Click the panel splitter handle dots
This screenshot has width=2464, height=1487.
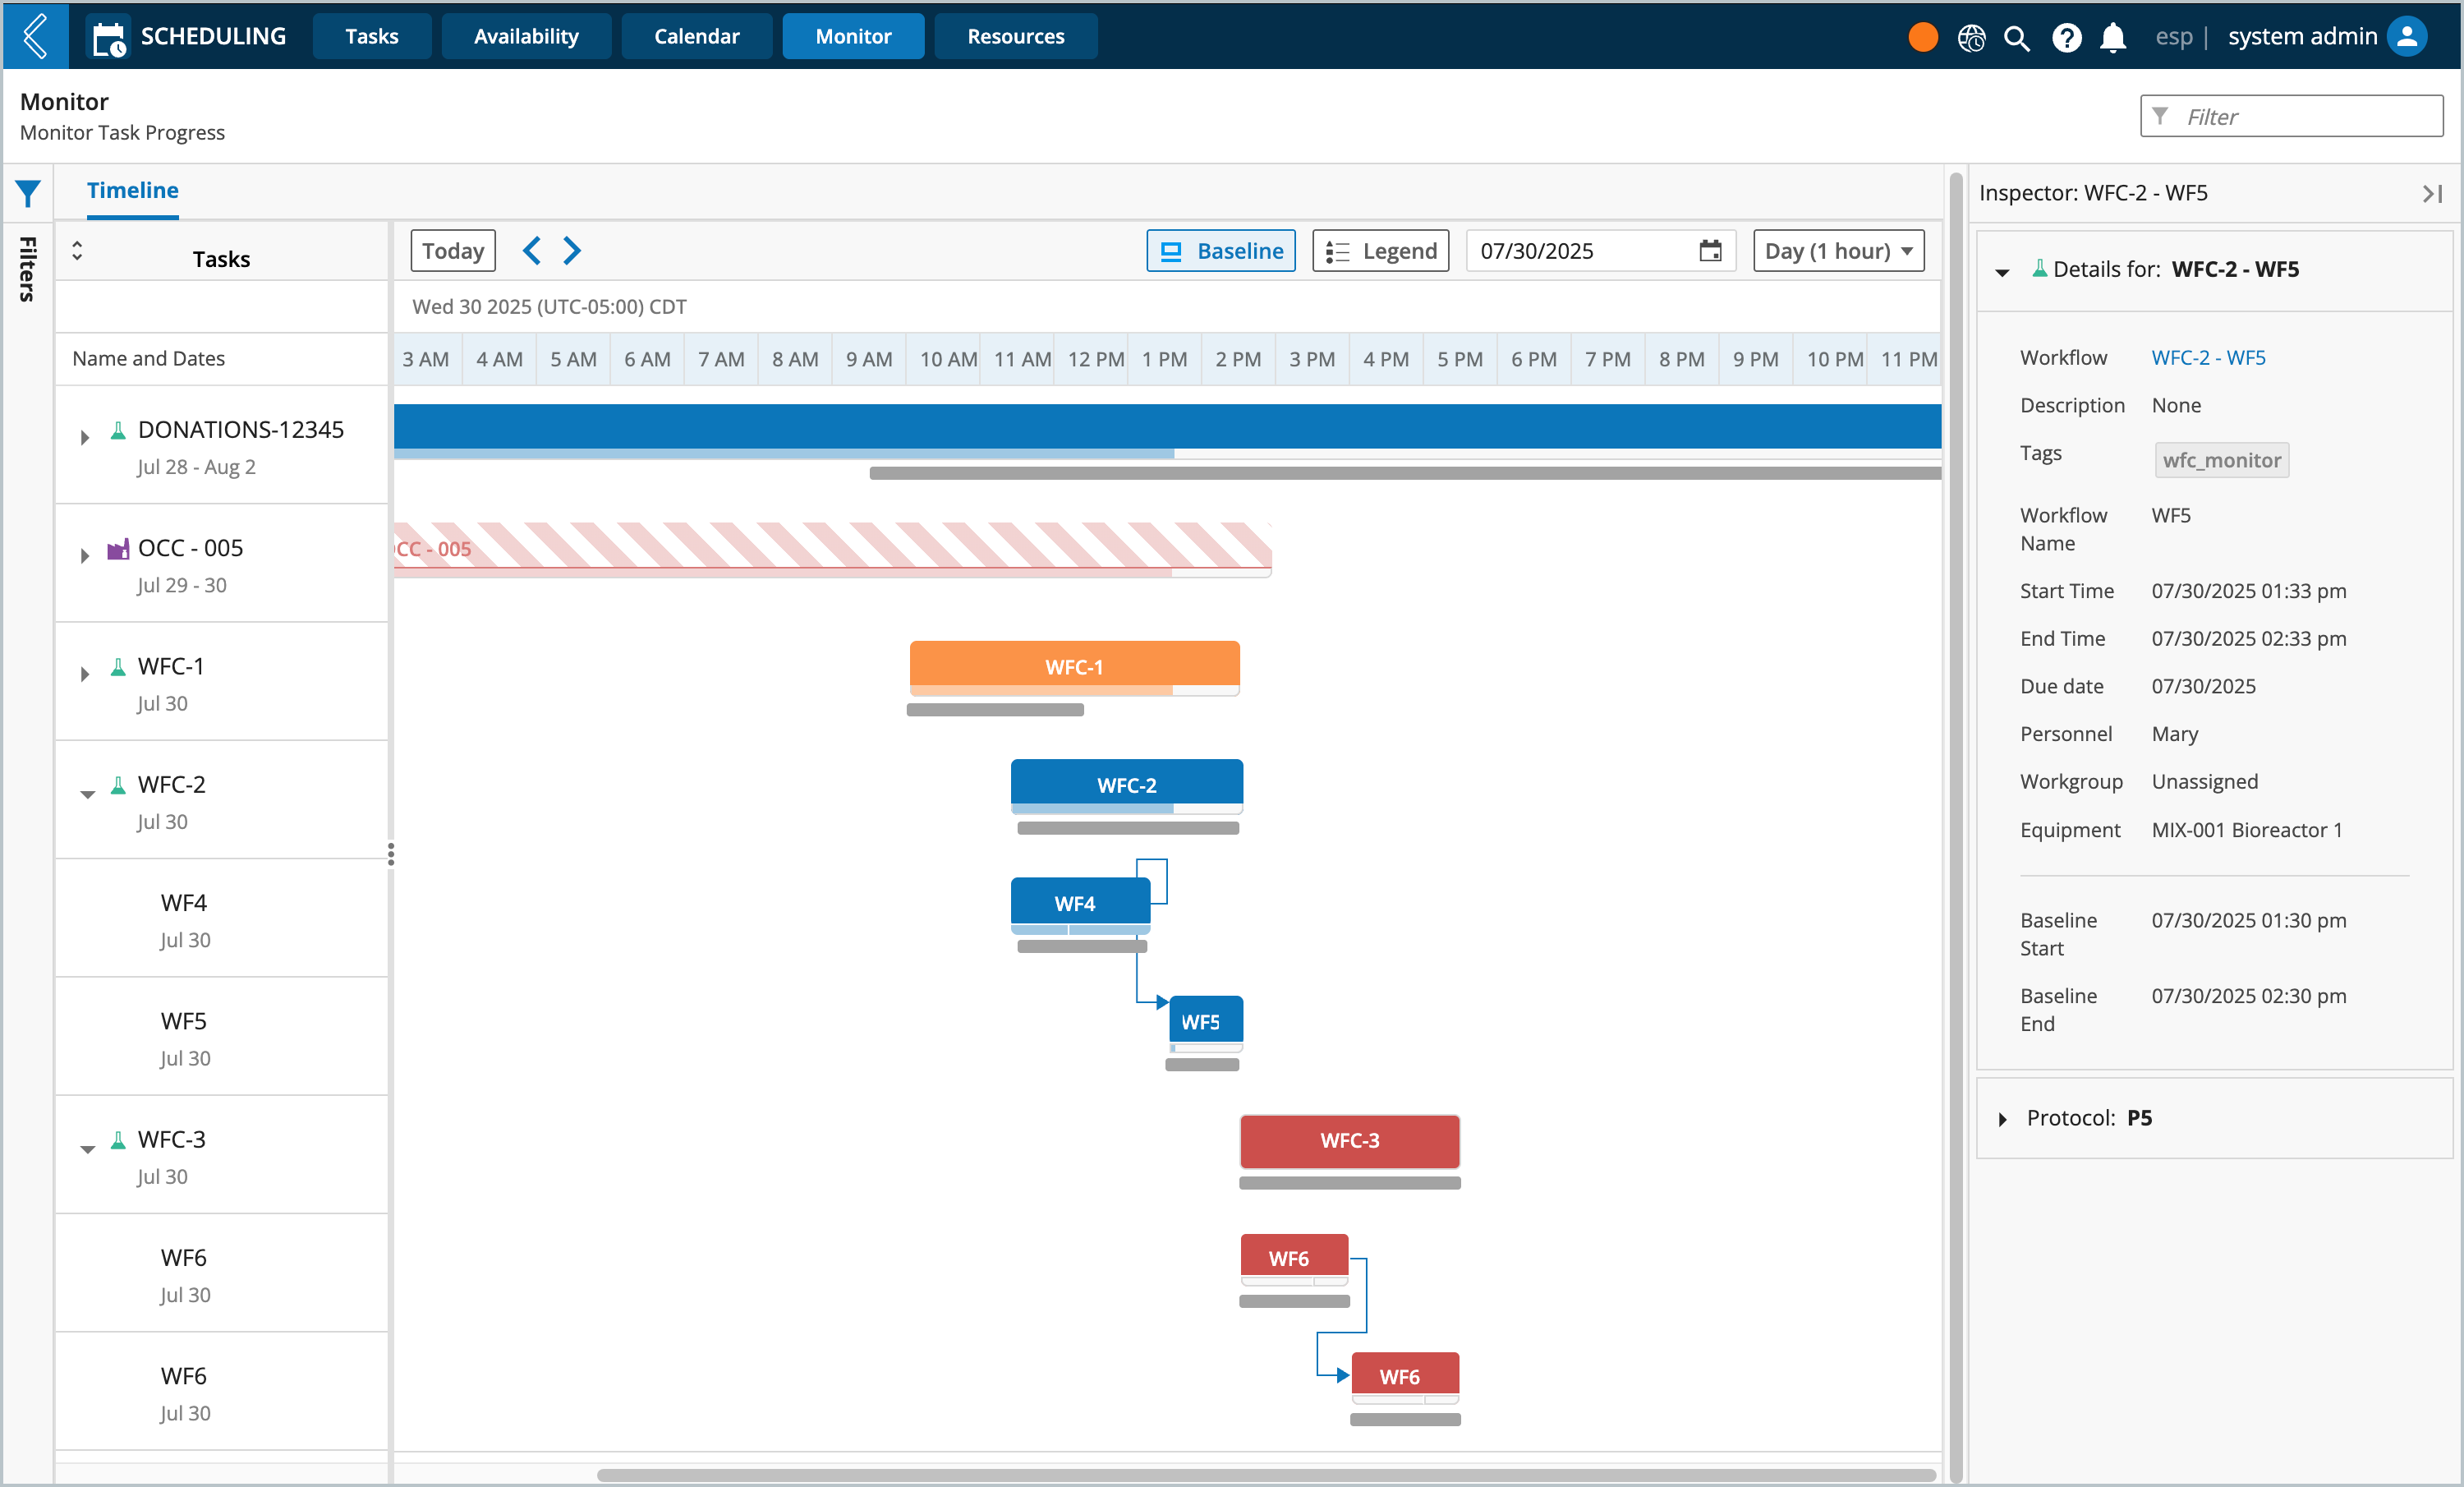pos(391,854)
